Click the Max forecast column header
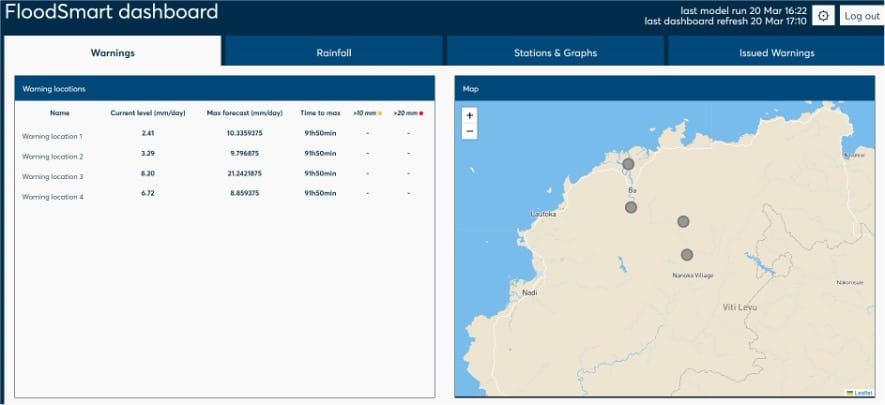The width and height of the screenshot is (885, 405). pyautogui.click(x=243, y=113)
